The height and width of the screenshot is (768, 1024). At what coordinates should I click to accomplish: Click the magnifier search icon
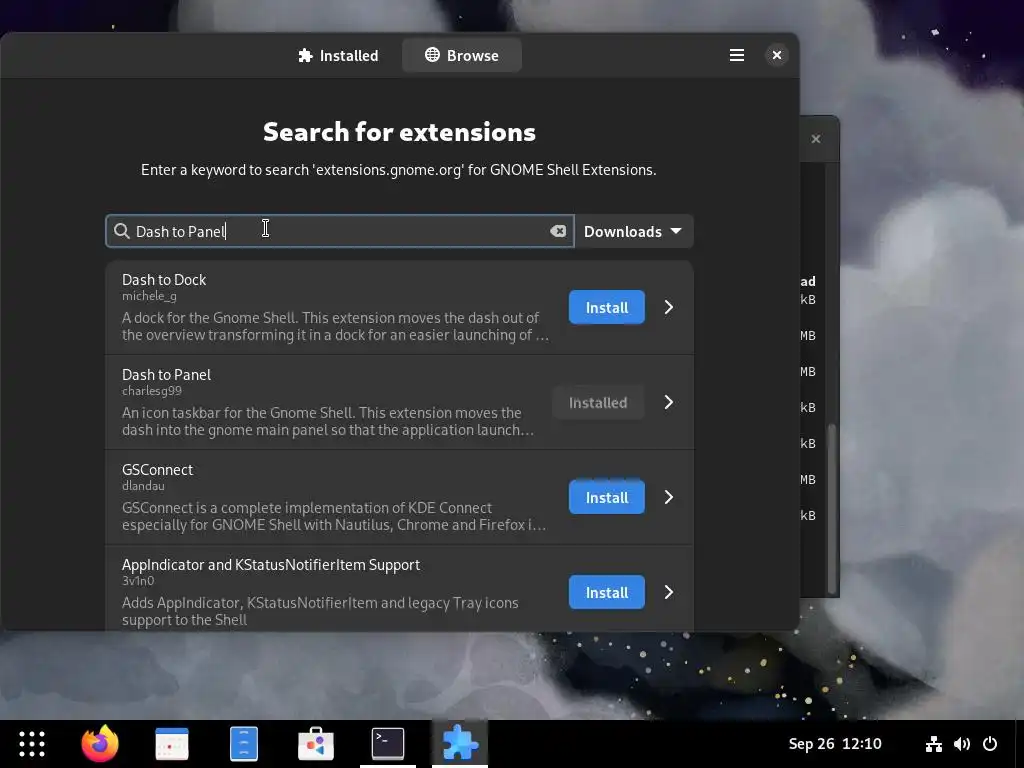121,231
